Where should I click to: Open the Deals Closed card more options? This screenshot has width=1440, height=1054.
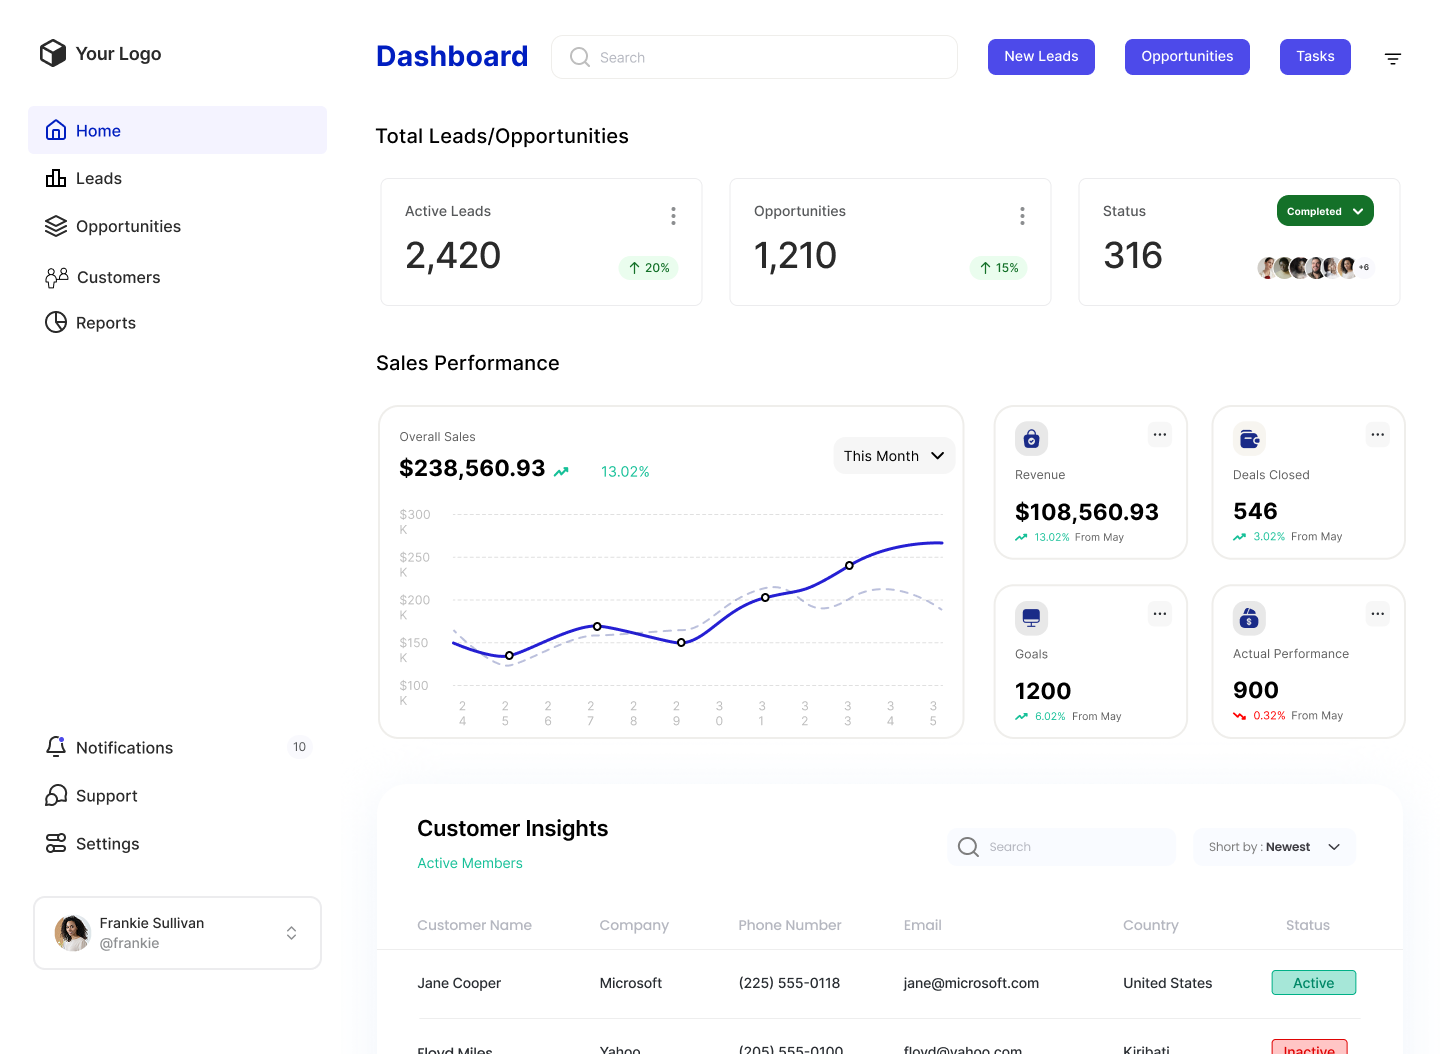click(x=1377, y=435)
